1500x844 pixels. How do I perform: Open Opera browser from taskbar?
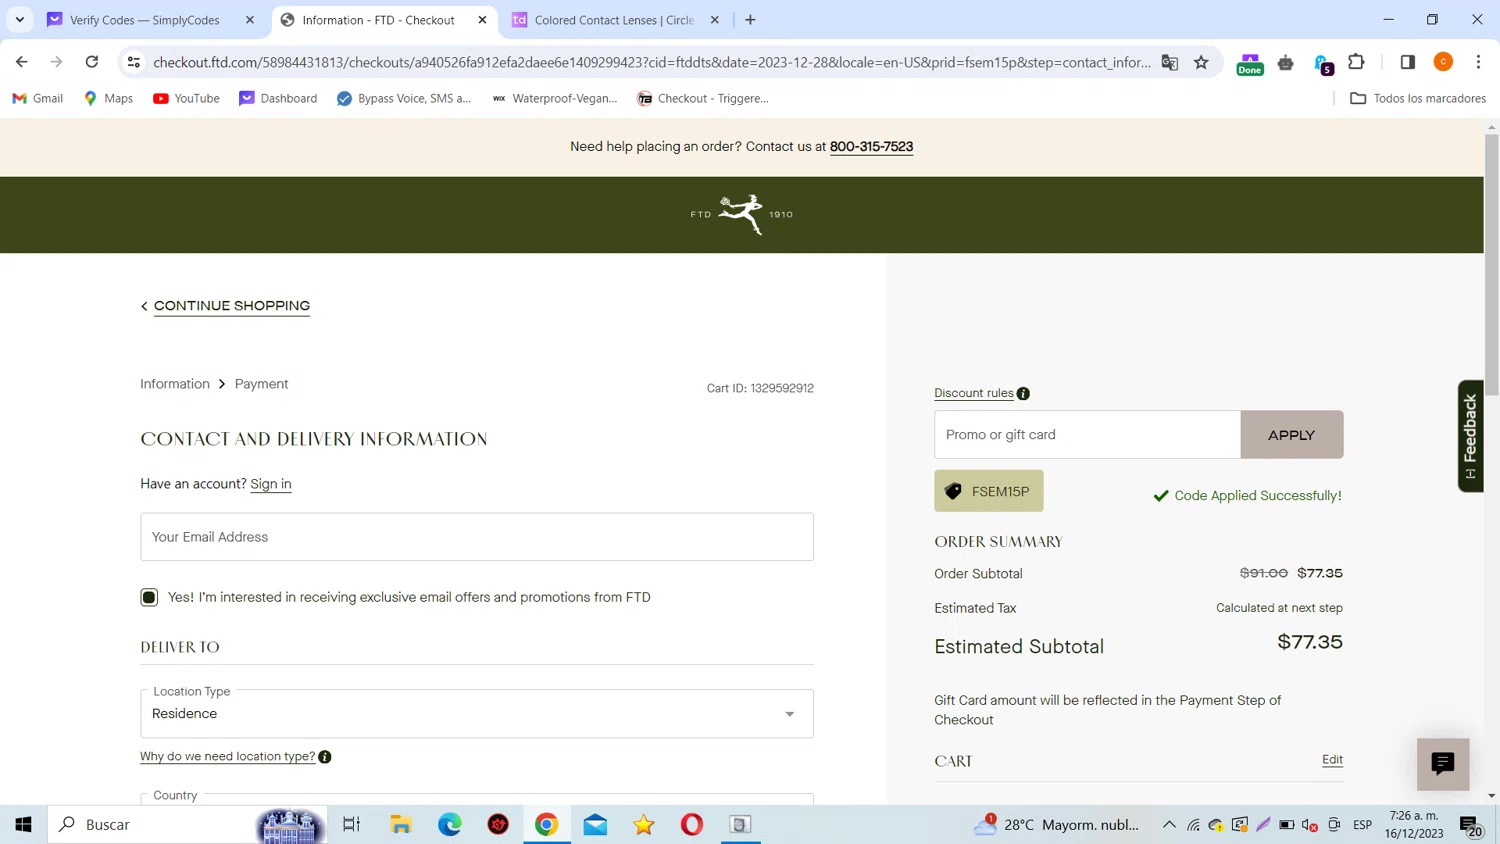coord(692,825)
